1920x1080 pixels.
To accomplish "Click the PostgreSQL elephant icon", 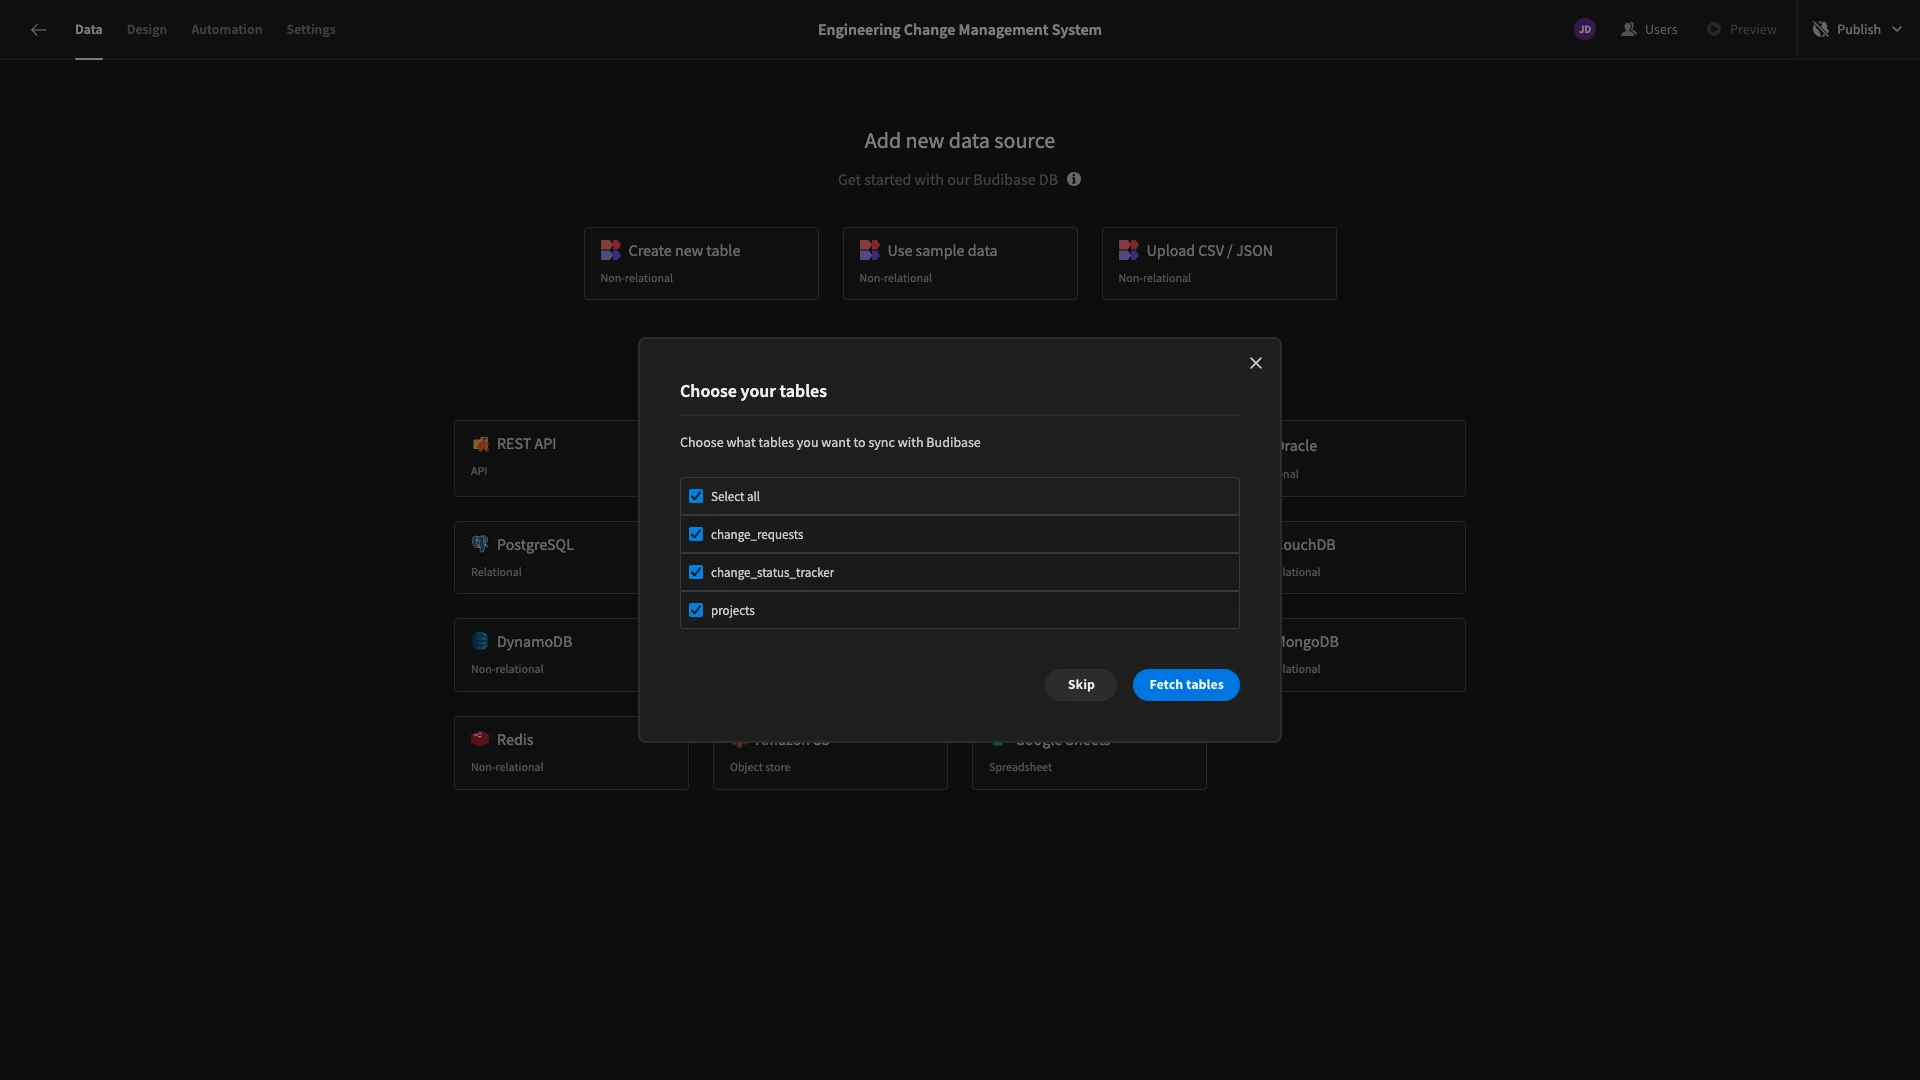I will 480,544.
